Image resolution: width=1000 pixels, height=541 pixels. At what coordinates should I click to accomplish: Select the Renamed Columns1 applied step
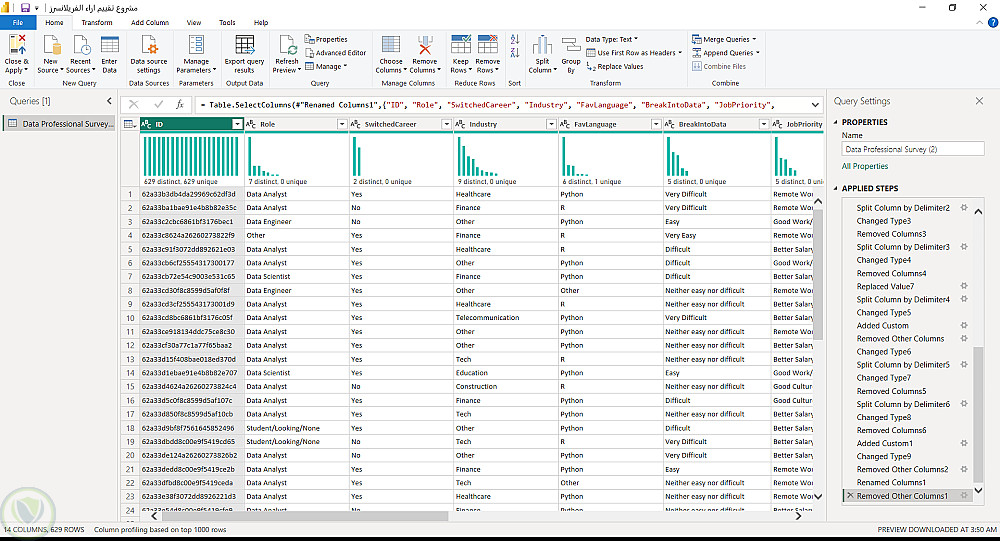(x=890, y=482)
